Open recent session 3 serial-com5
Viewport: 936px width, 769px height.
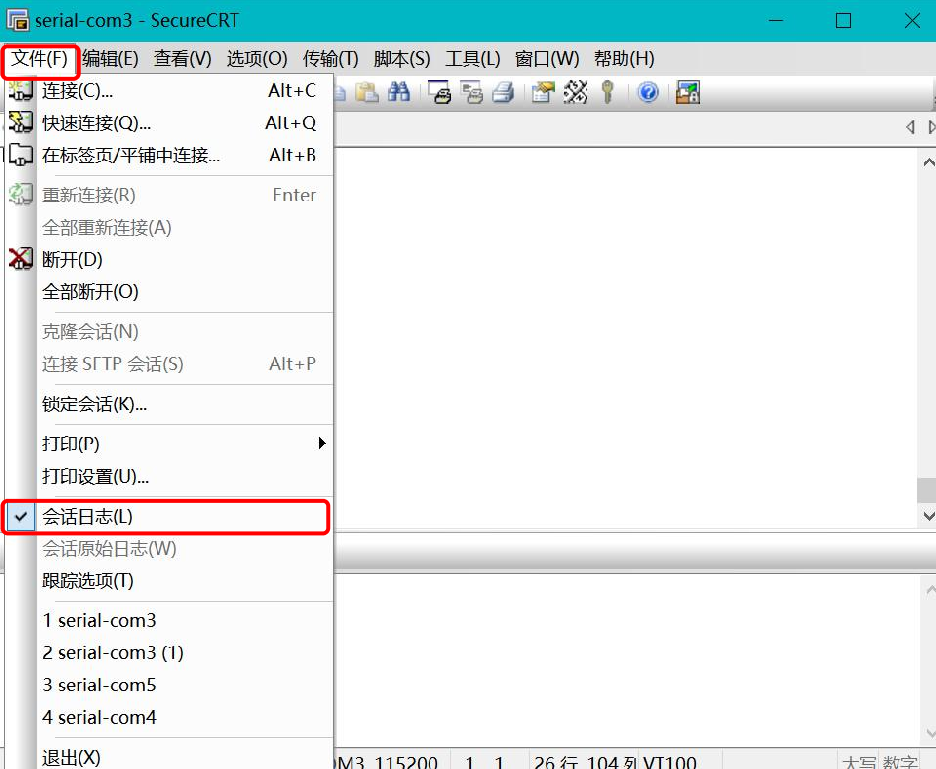point(168,685)
